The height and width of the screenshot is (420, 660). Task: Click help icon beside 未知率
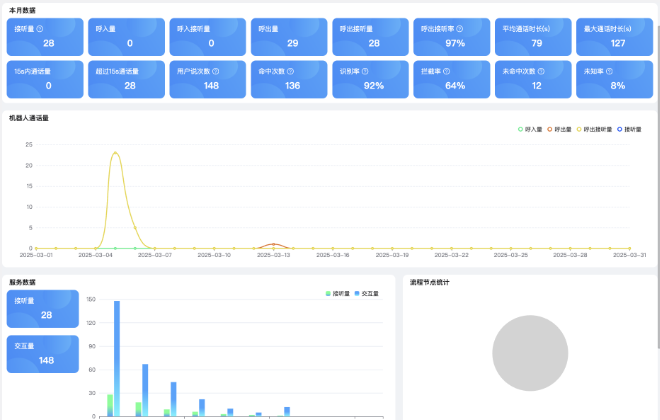(x=609, y=72)
